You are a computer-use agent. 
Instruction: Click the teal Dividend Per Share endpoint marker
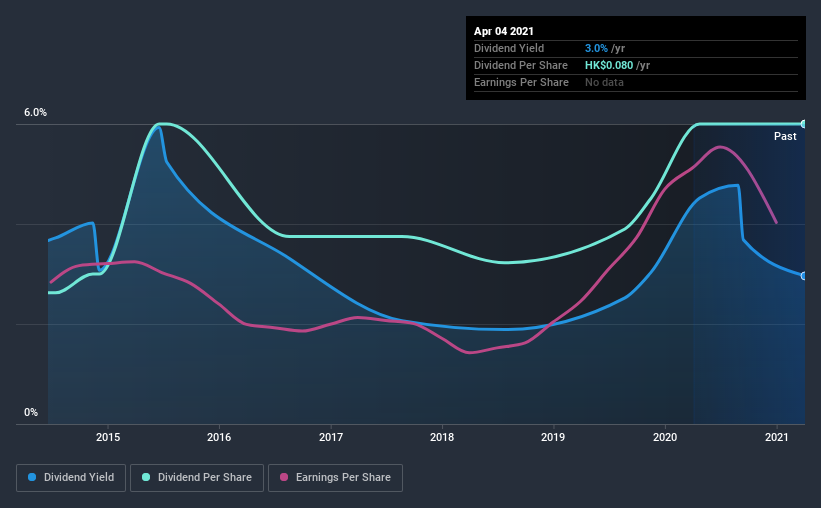coord(804,124)
